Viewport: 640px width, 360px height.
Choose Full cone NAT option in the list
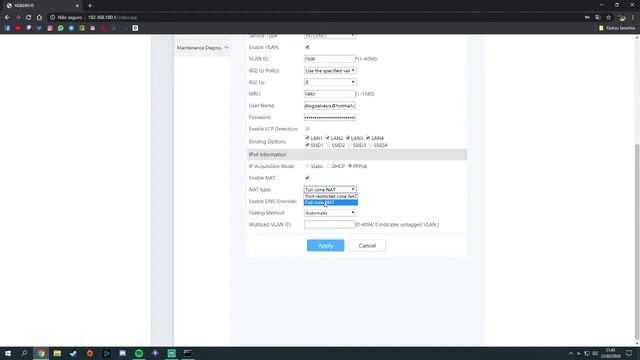click(331, 202)
